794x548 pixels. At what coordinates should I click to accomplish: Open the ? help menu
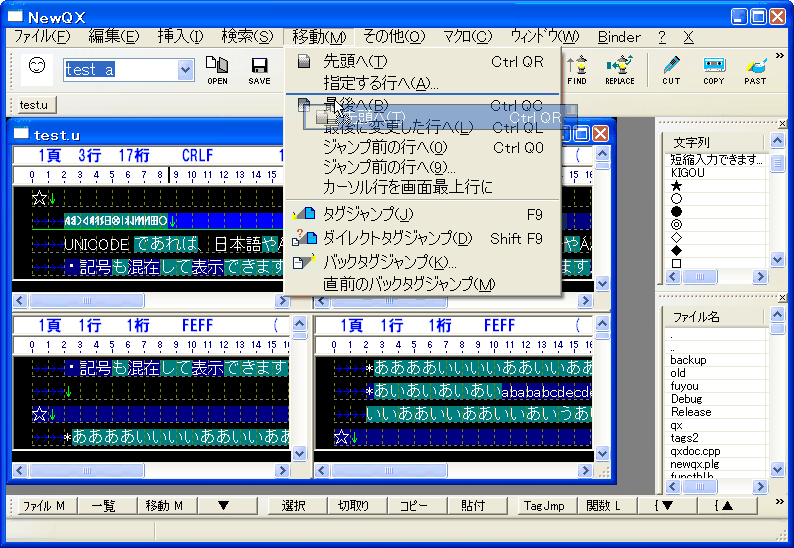point(662,36)
